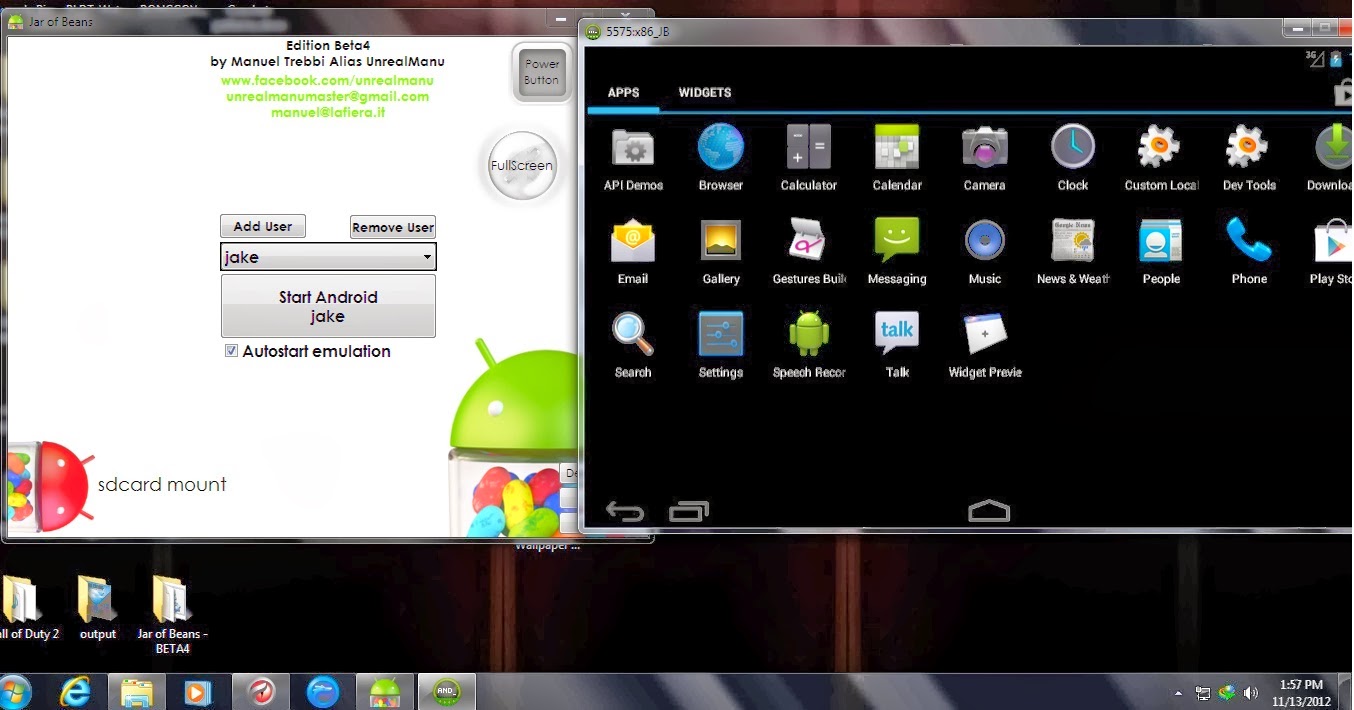Click the Windows Start button
The width and height of the screenshot is (1354, 710).
[x=14, y=691]
